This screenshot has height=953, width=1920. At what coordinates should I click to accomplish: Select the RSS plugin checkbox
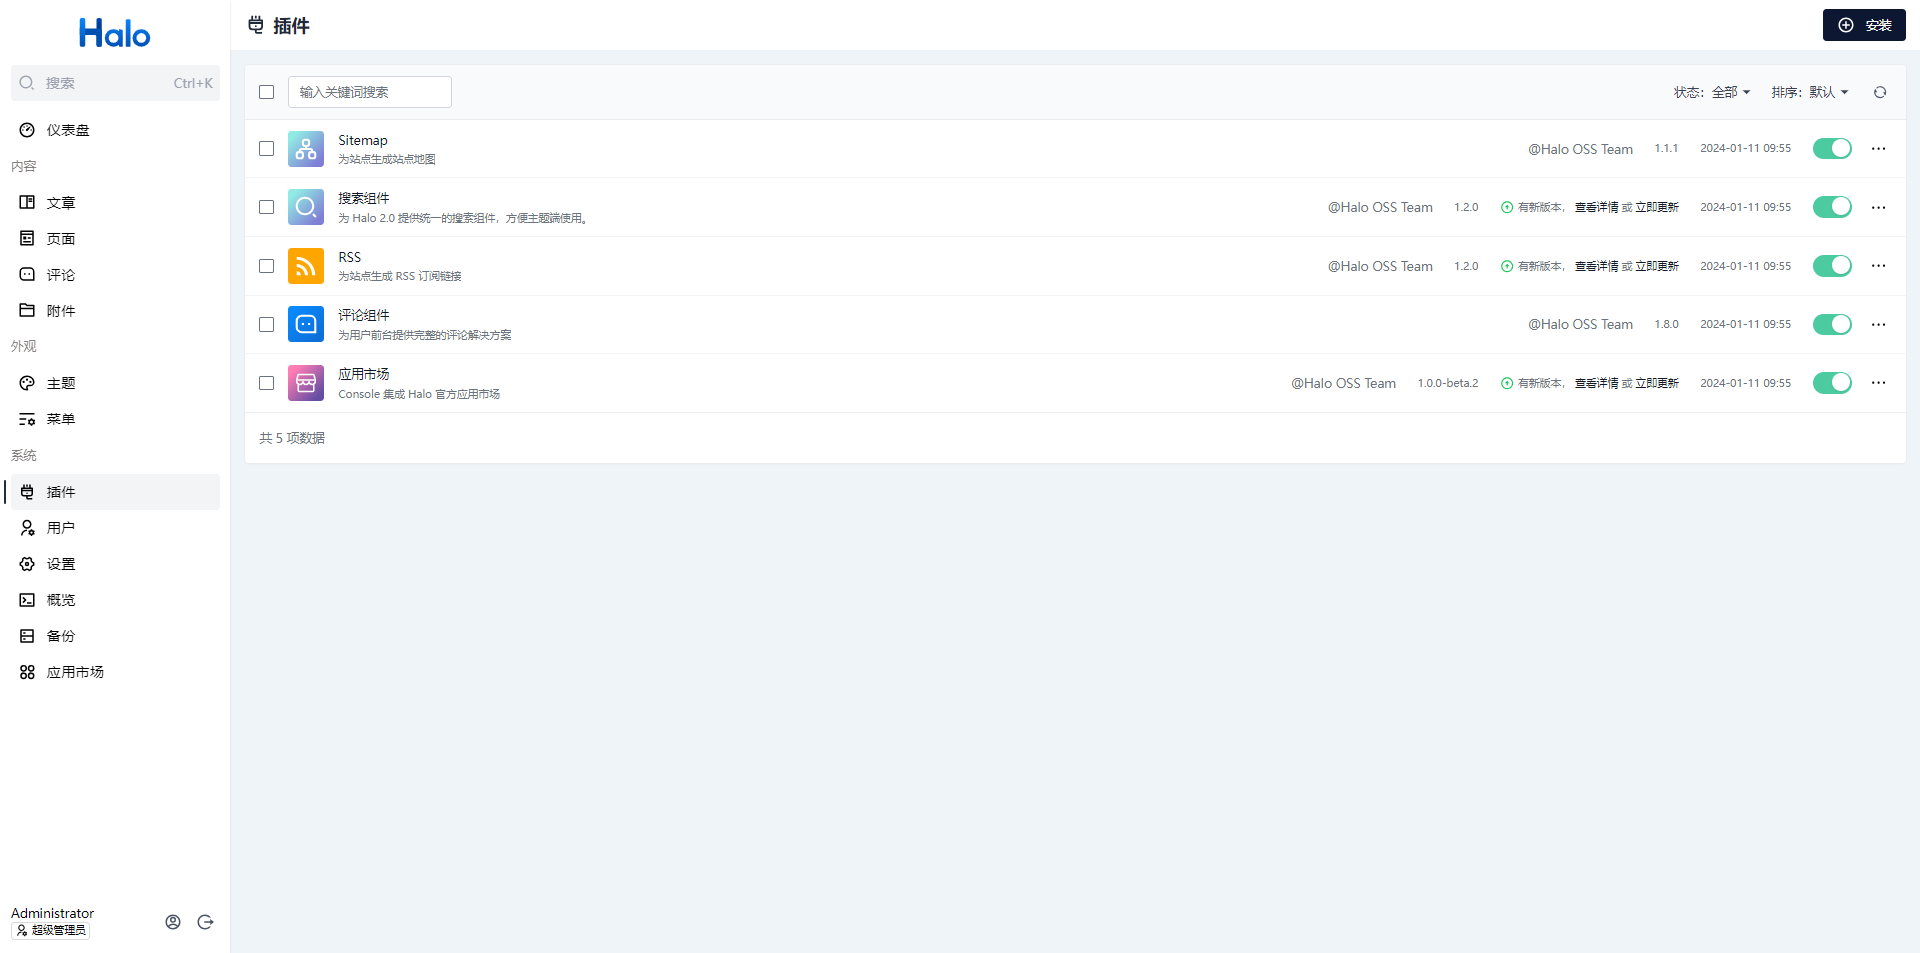click(x=266, y=266)
